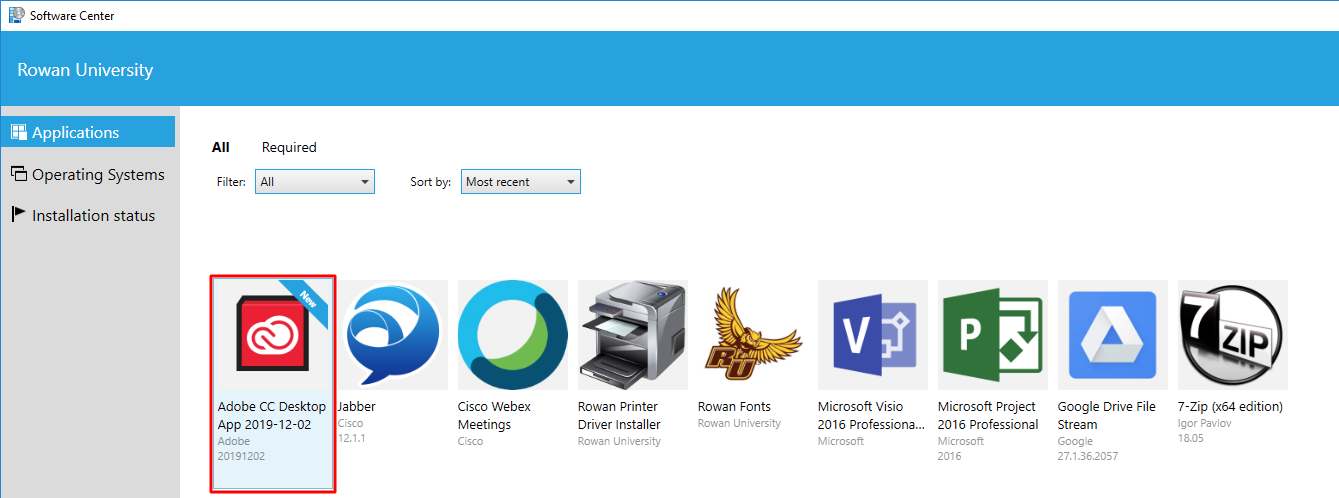1339x498 pixels.
Task: Switch to the Required tab
Action: pos(289,147)
